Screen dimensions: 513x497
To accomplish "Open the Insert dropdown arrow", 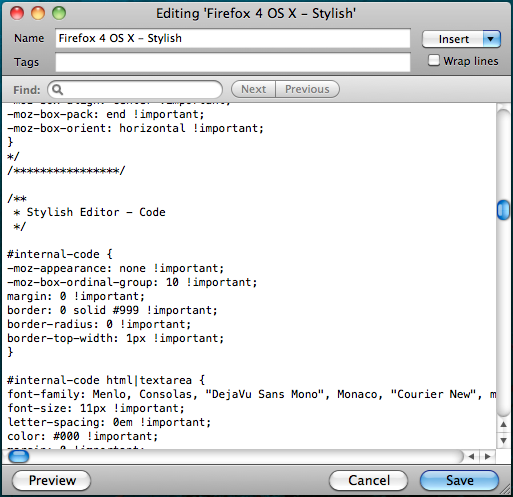I will click(491, 39).
